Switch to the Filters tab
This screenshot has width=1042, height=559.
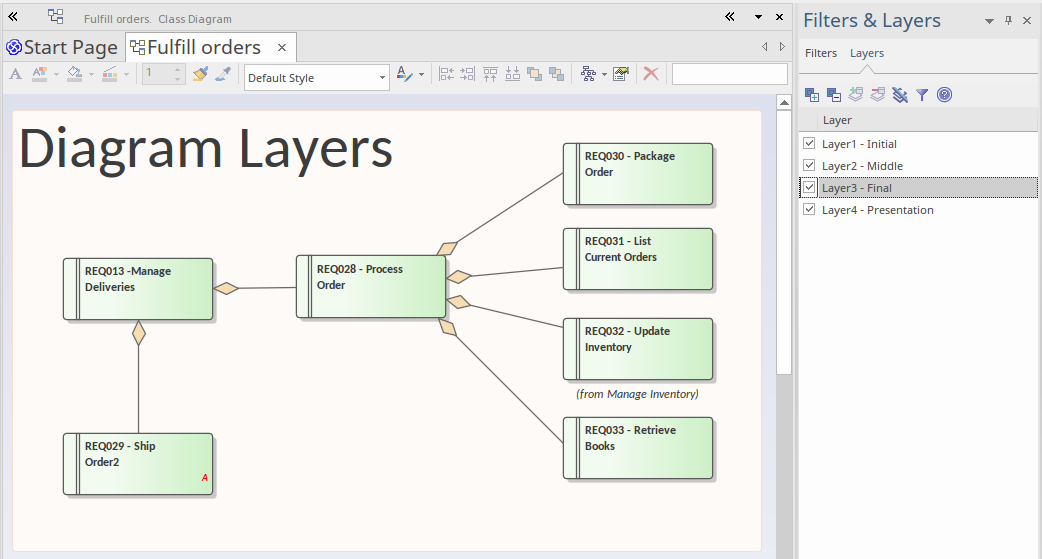click(x=821, y=53)
